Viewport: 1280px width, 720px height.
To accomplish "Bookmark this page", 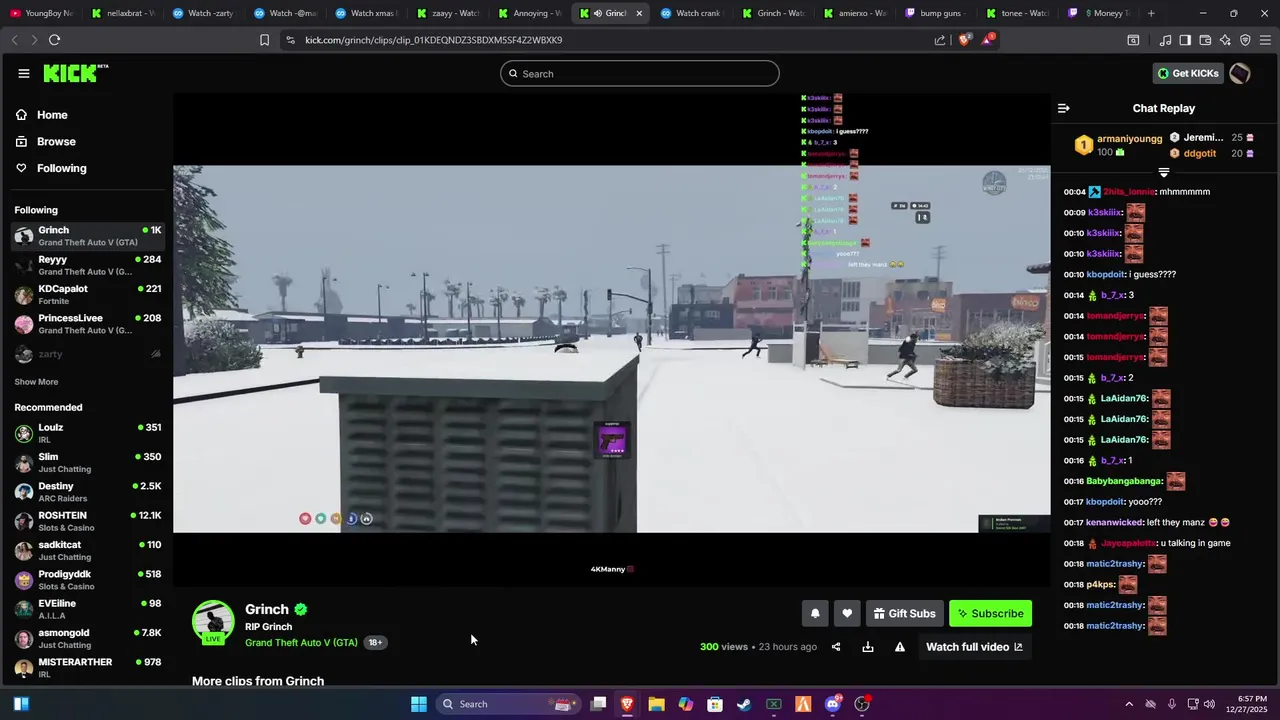I will [264, 40].
